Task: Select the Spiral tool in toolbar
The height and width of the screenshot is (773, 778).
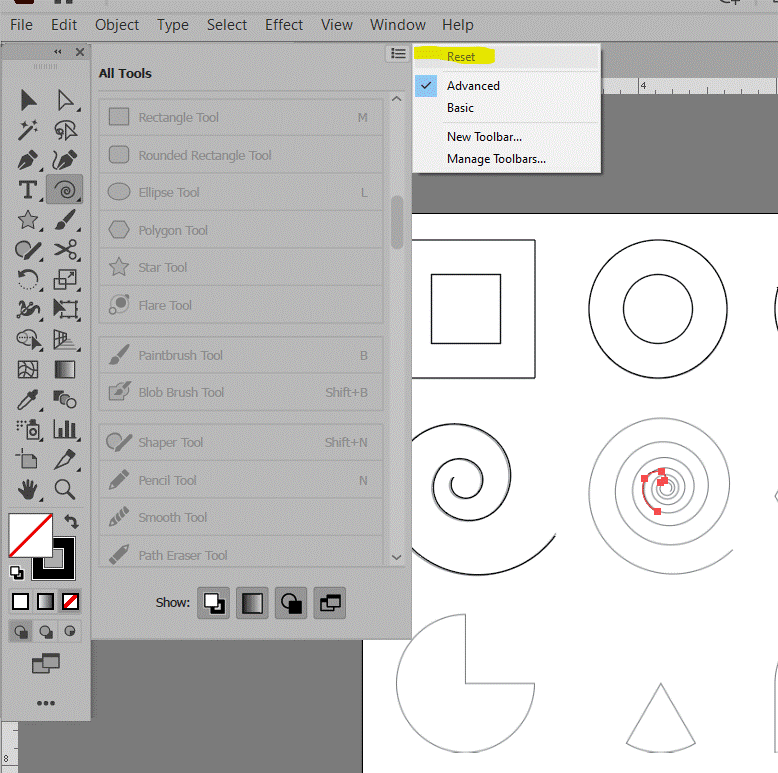Action: 65,190
